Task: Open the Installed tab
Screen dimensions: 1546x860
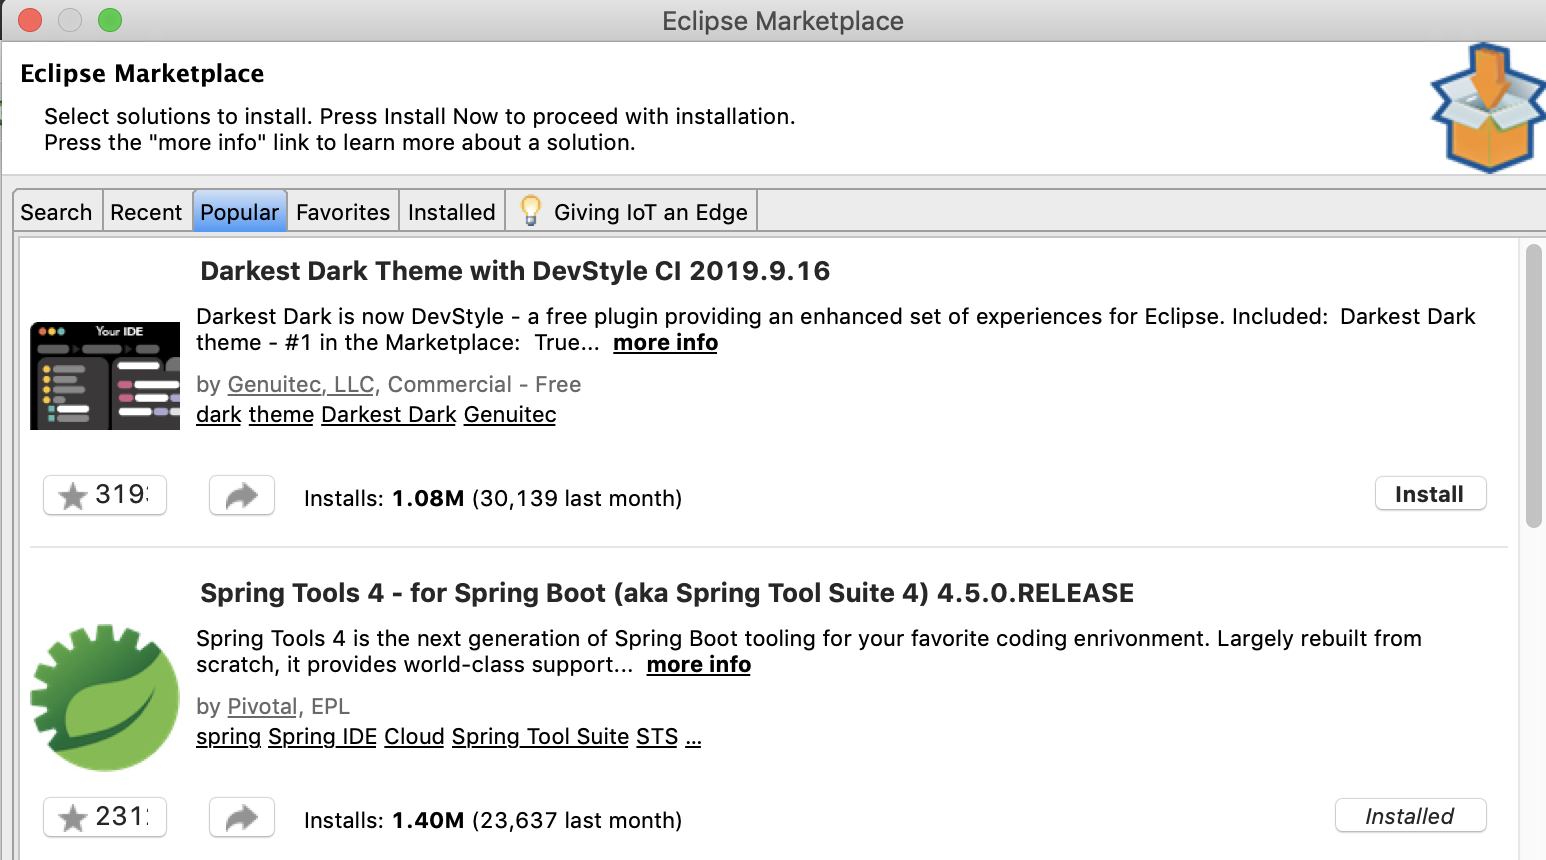Action: (x=452, y=212)
